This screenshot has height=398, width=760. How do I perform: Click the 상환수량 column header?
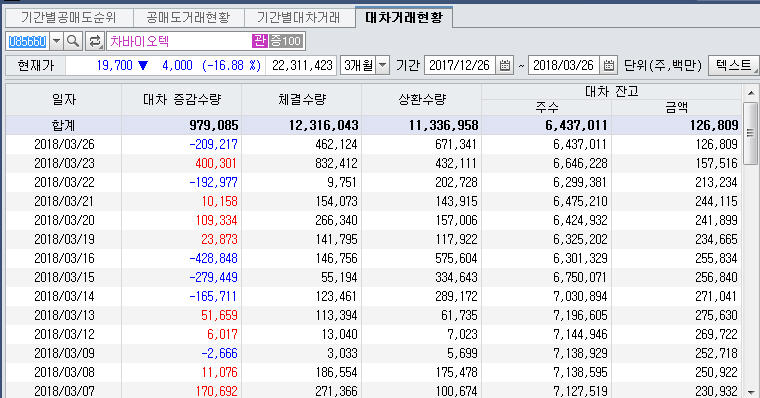[421, 99]
